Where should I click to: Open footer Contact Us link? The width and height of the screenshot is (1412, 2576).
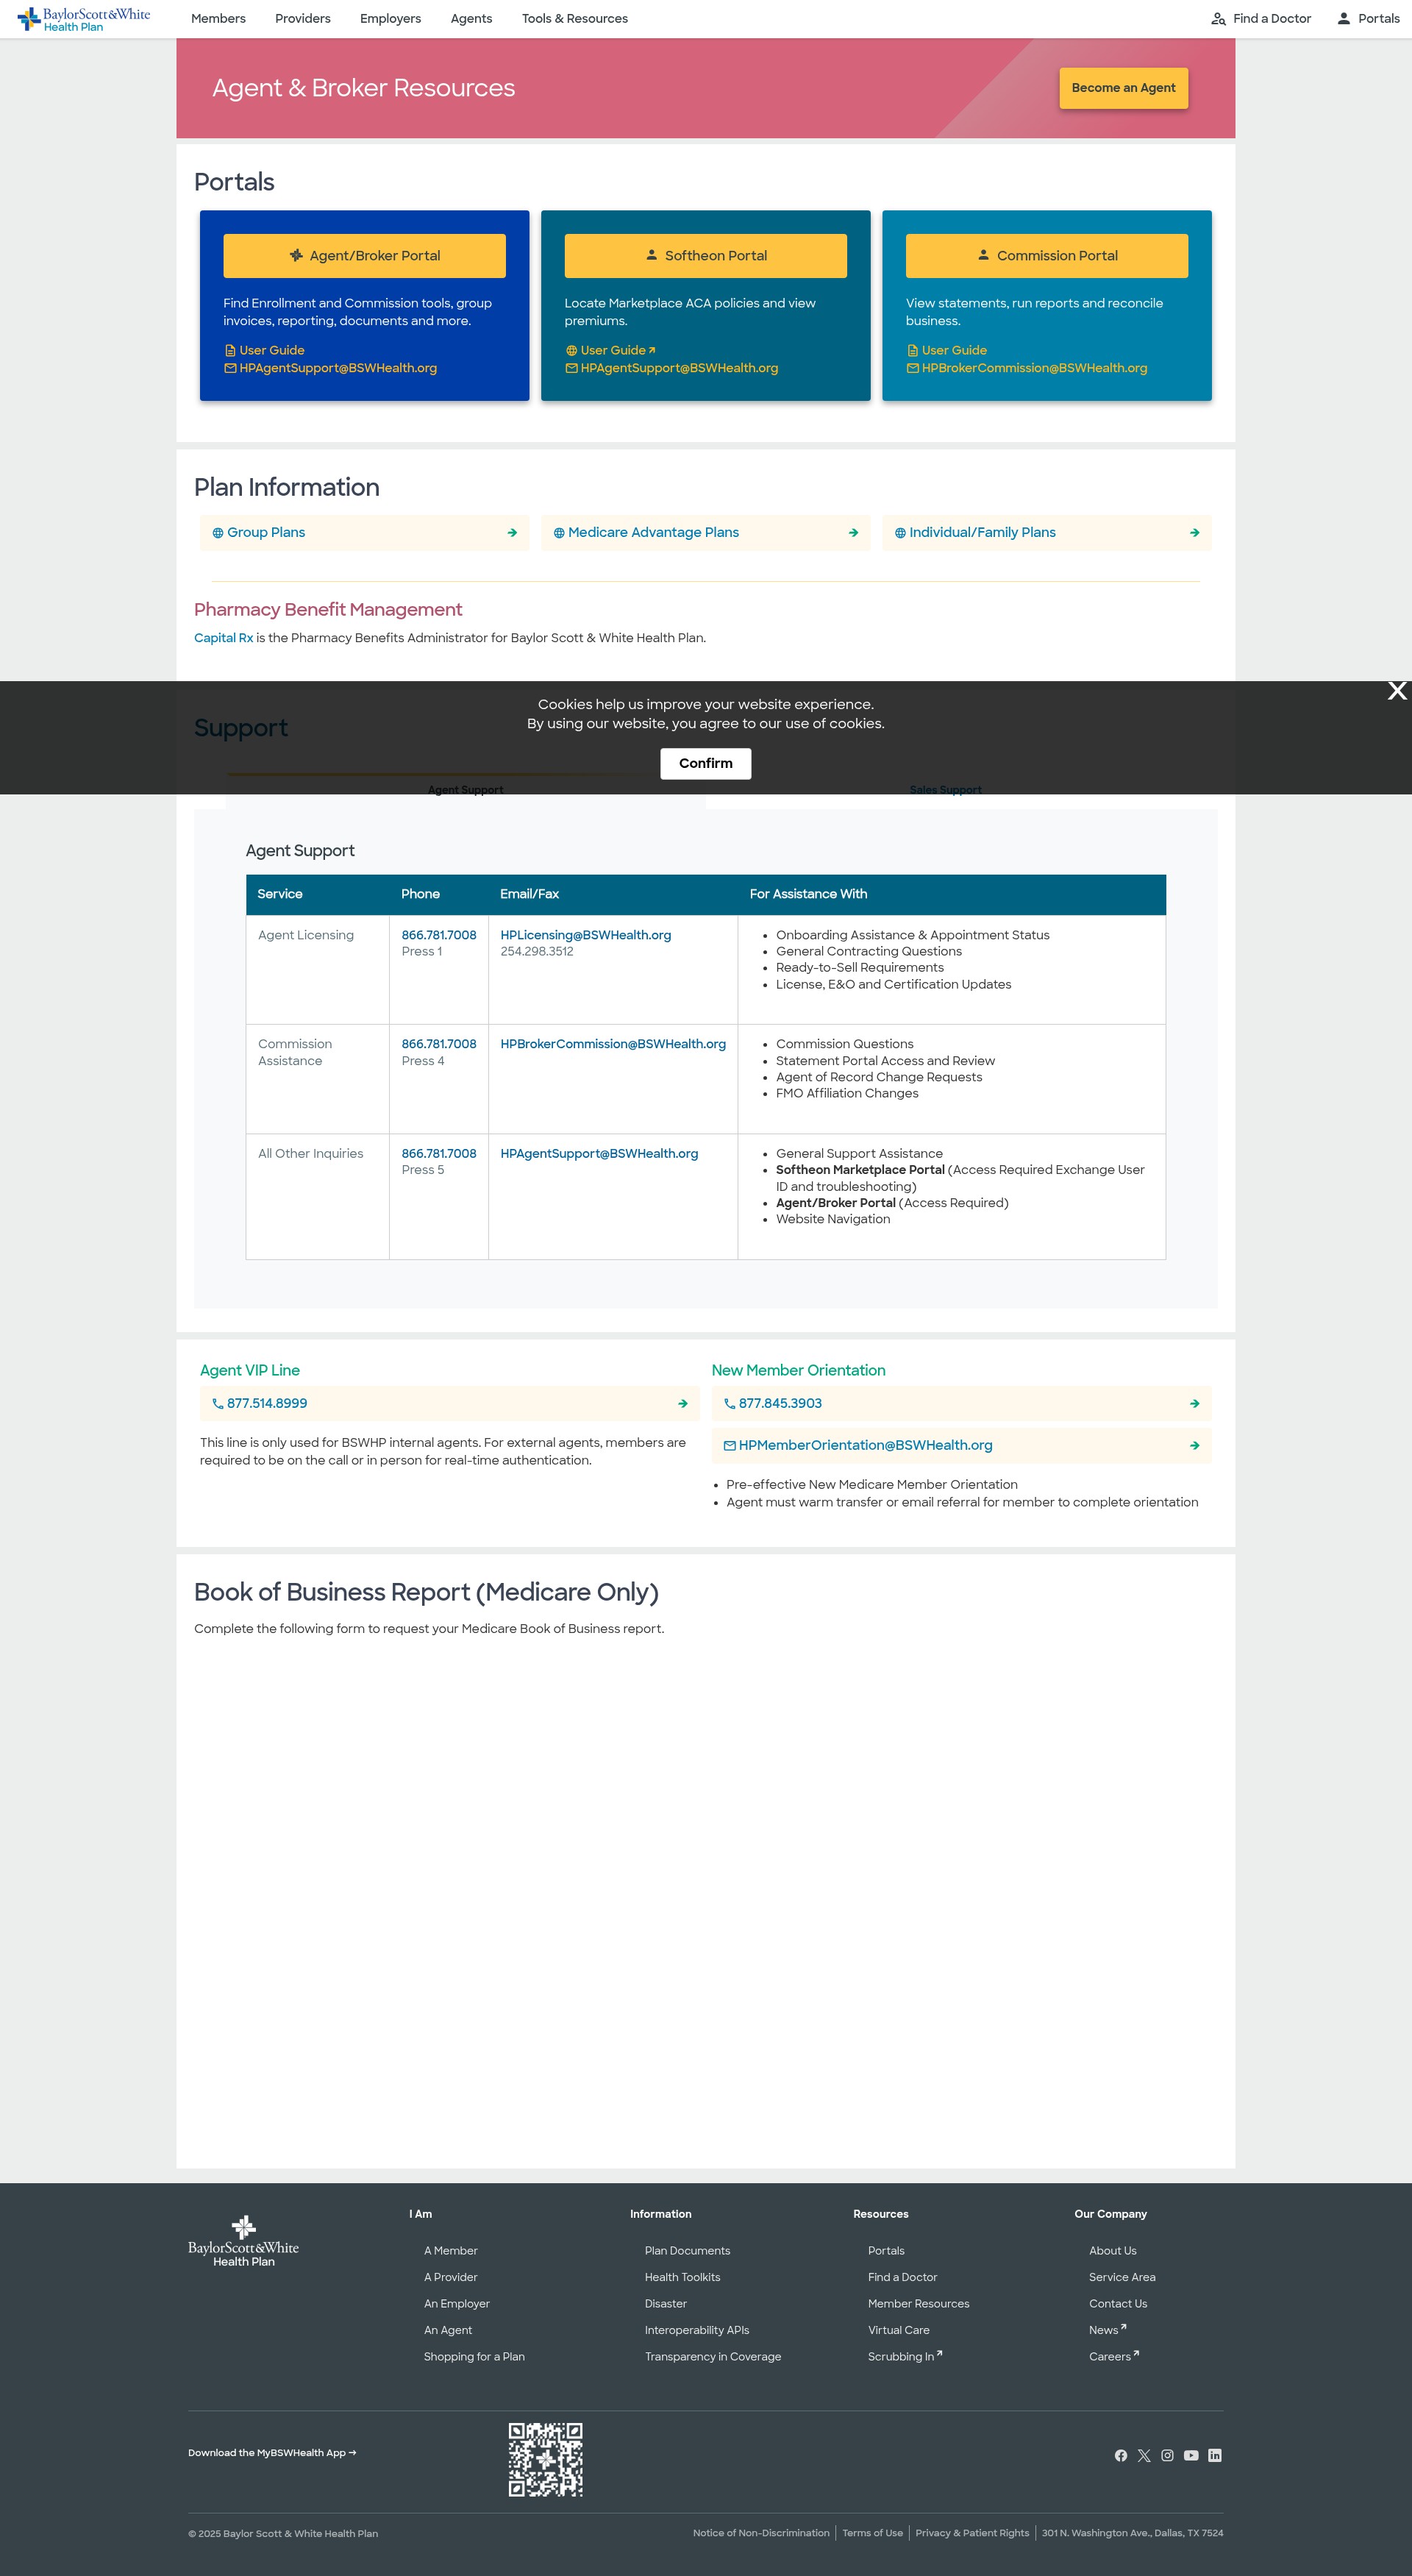[1117, 2304]
